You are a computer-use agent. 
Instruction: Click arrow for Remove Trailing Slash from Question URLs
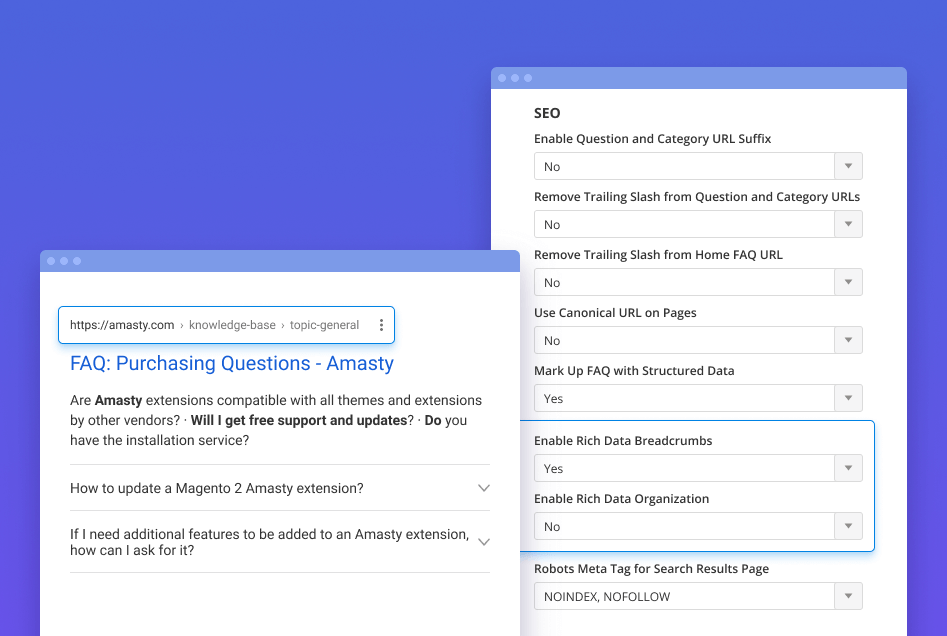[x=848, y=225]
